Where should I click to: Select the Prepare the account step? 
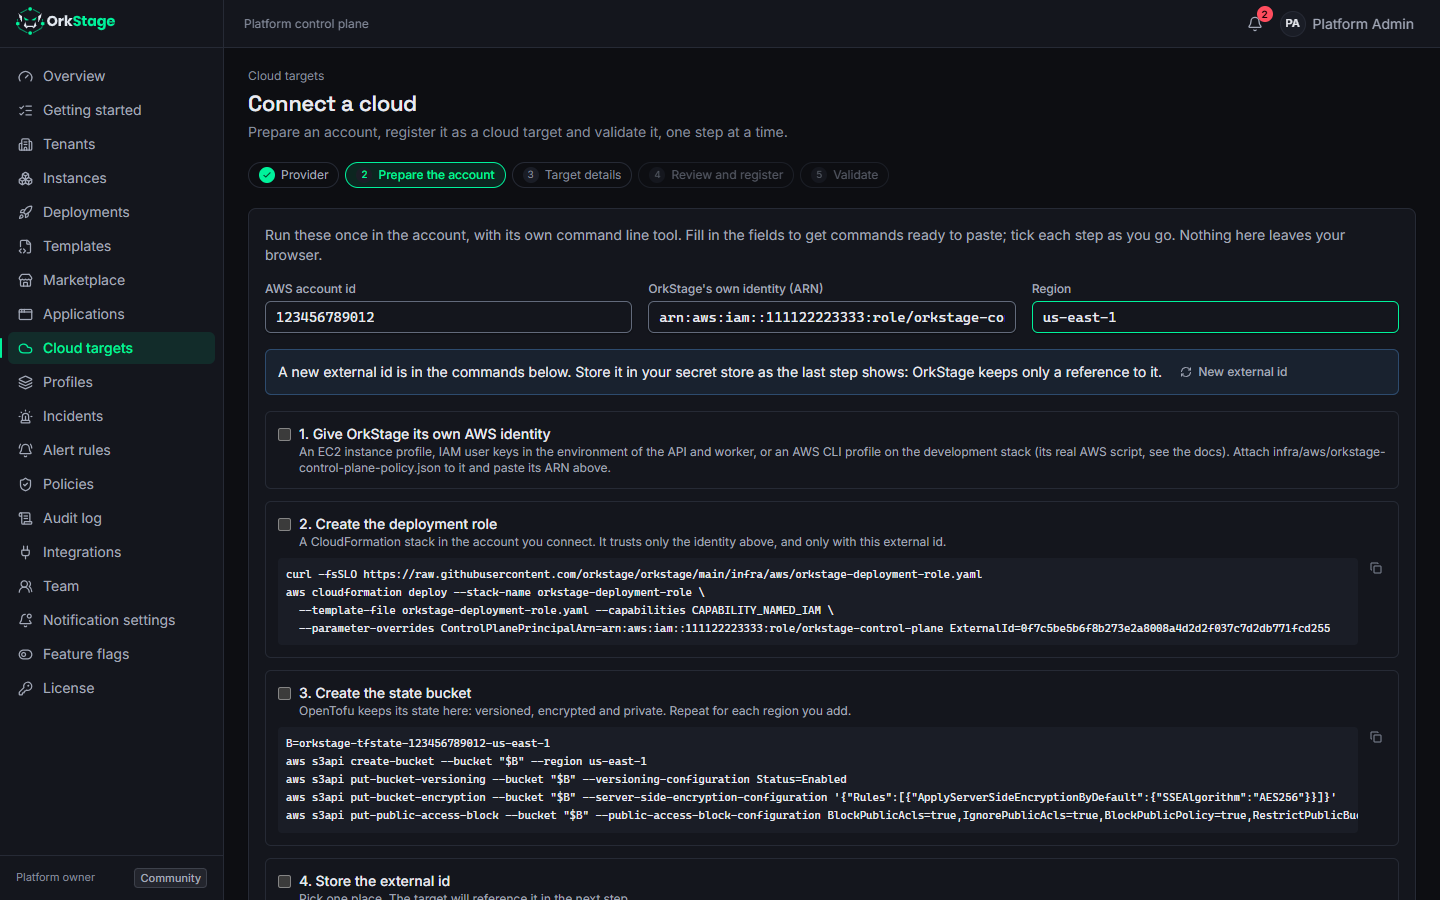425,175
